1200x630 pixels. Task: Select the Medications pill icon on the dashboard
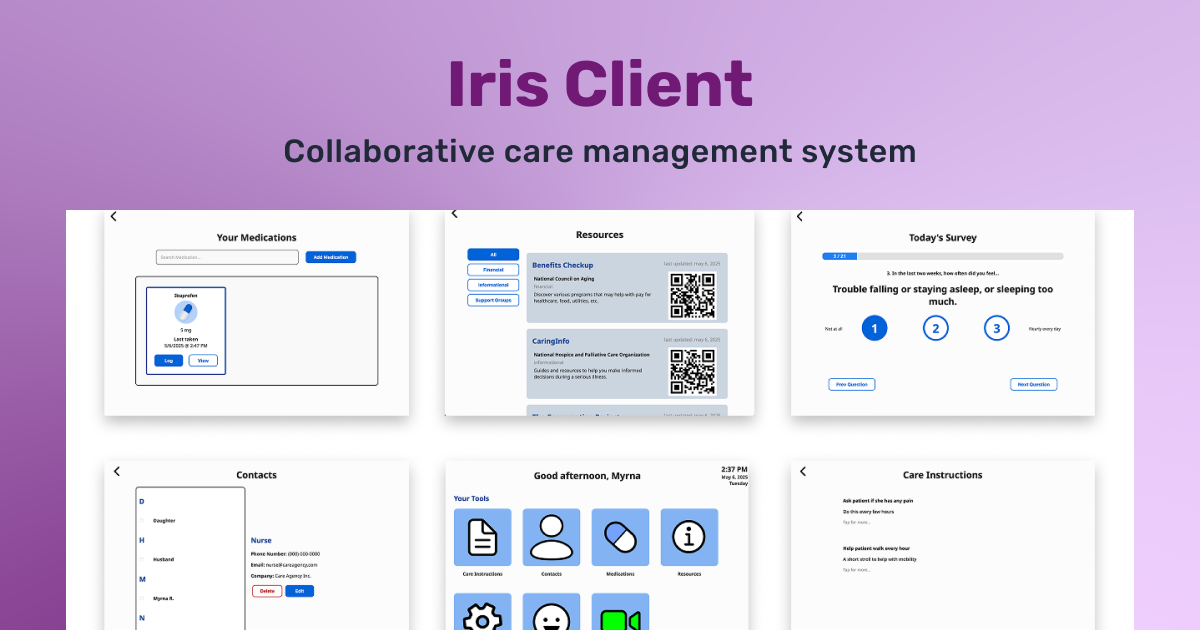tap(619, 537)
